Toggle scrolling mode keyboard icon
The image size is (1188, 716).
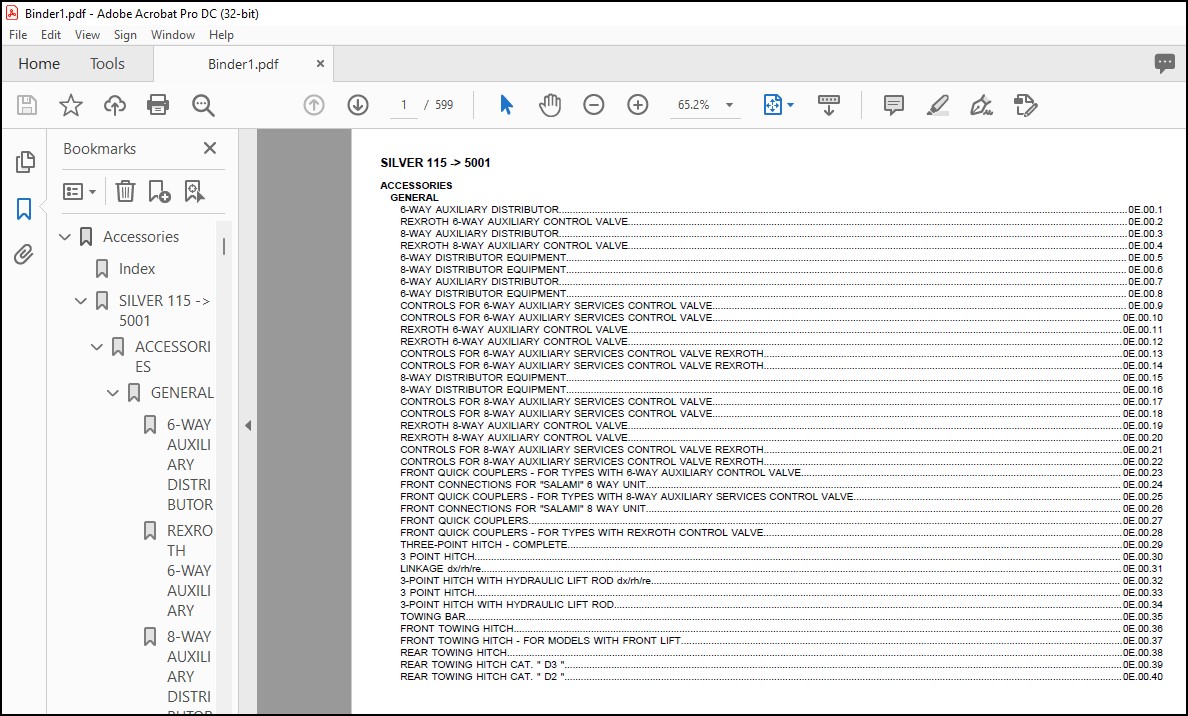(828, 105)
